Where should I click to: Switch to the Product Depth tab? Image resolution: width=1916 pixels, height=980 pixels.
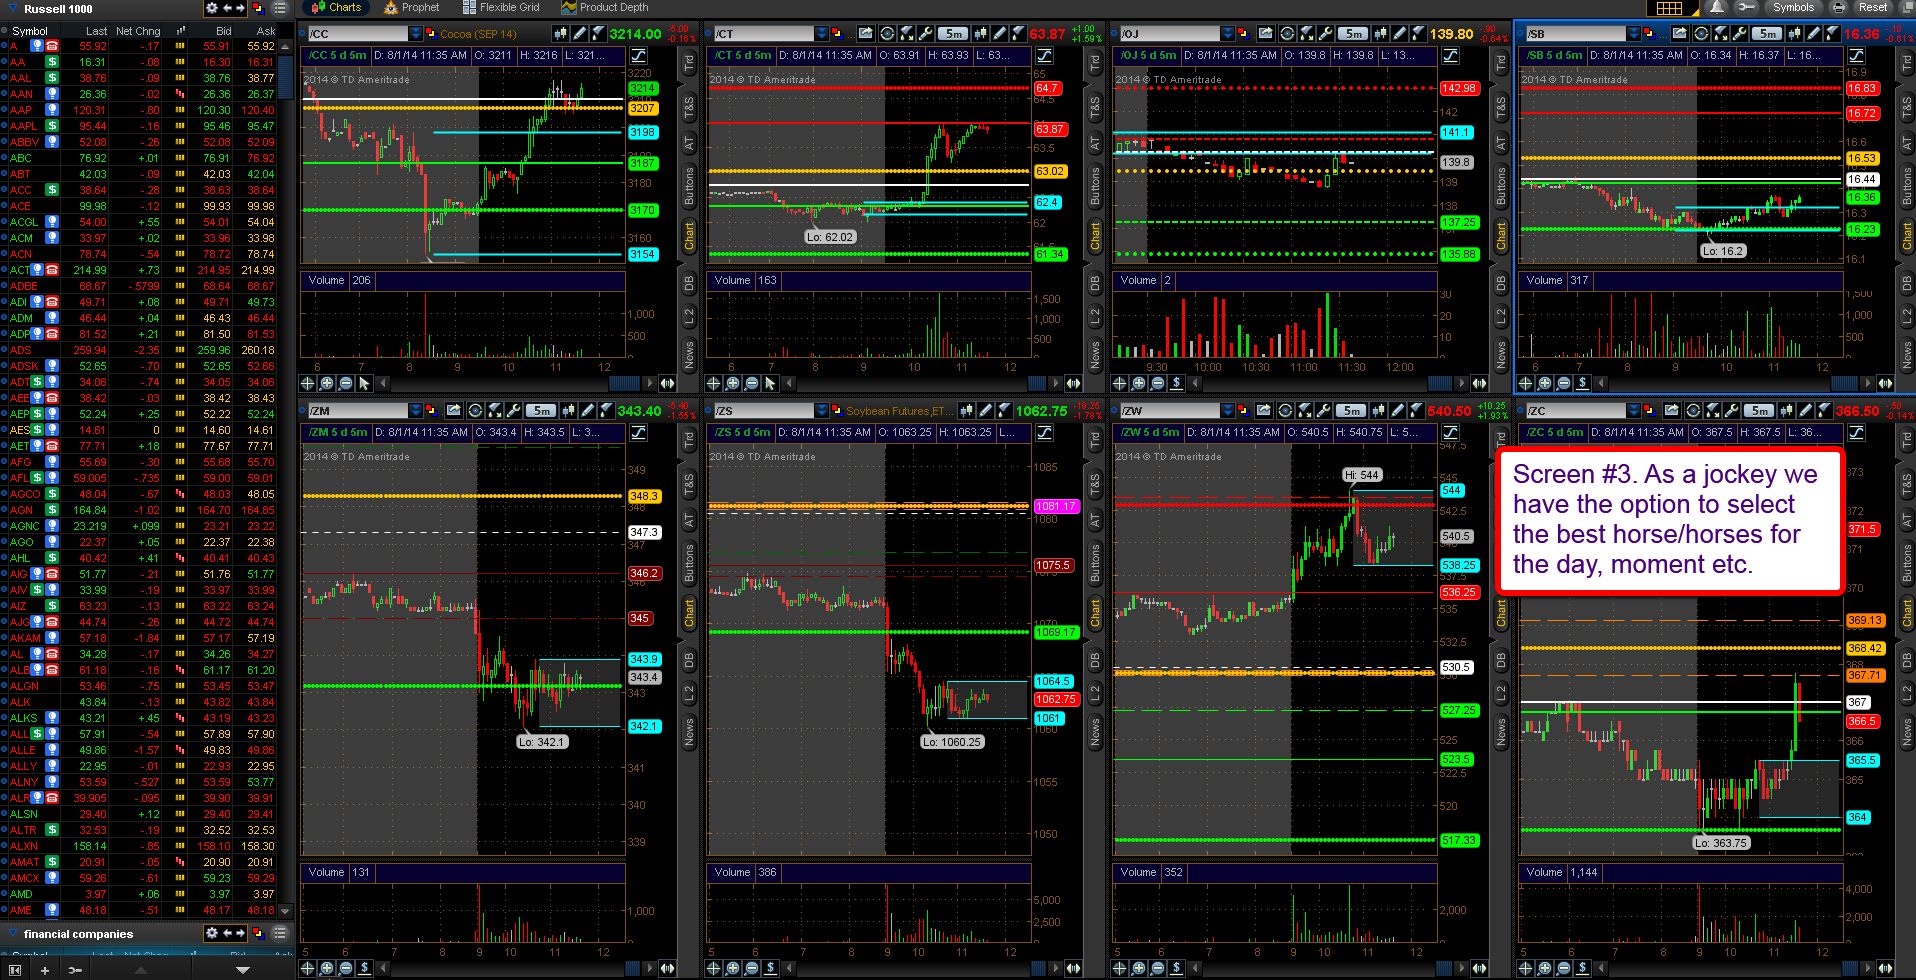point(605,7)
